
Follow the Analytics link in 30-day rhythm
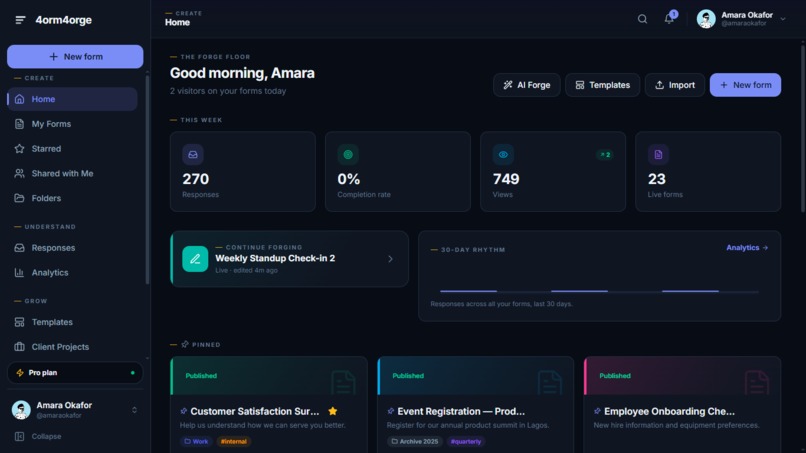point(747,248)
